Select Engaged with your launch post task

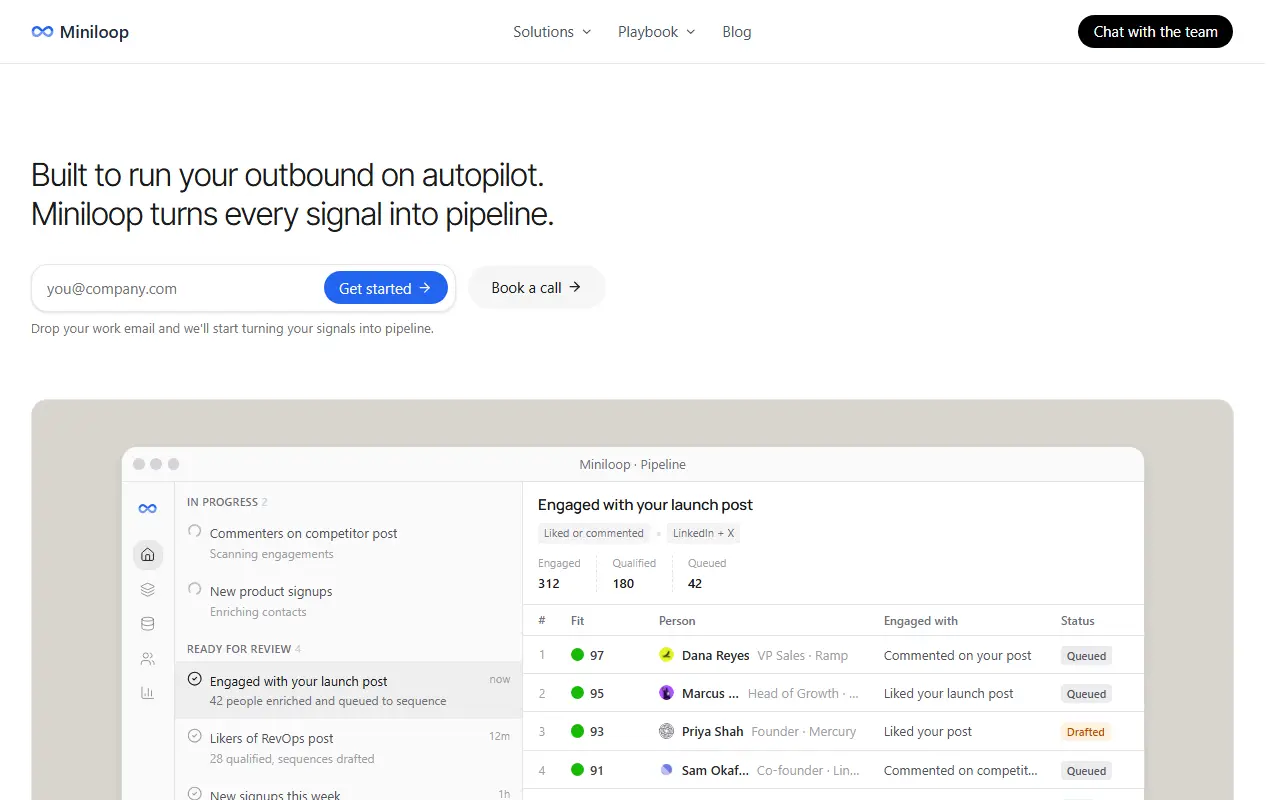pos(348,690)
